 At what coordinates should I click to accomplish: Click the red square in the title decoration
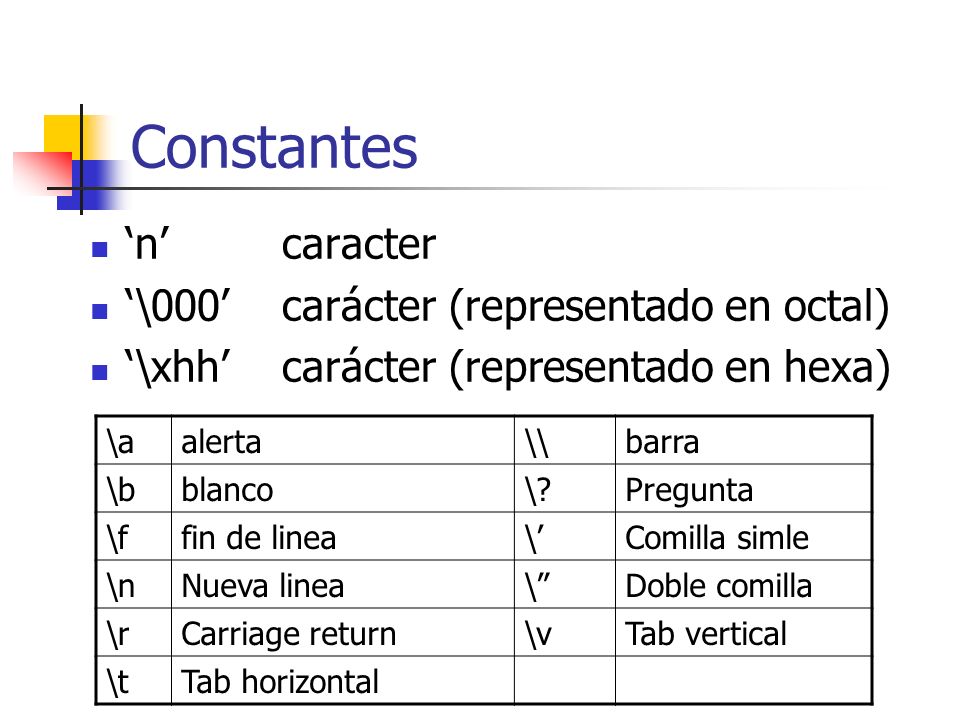click(x=43, y=171)
